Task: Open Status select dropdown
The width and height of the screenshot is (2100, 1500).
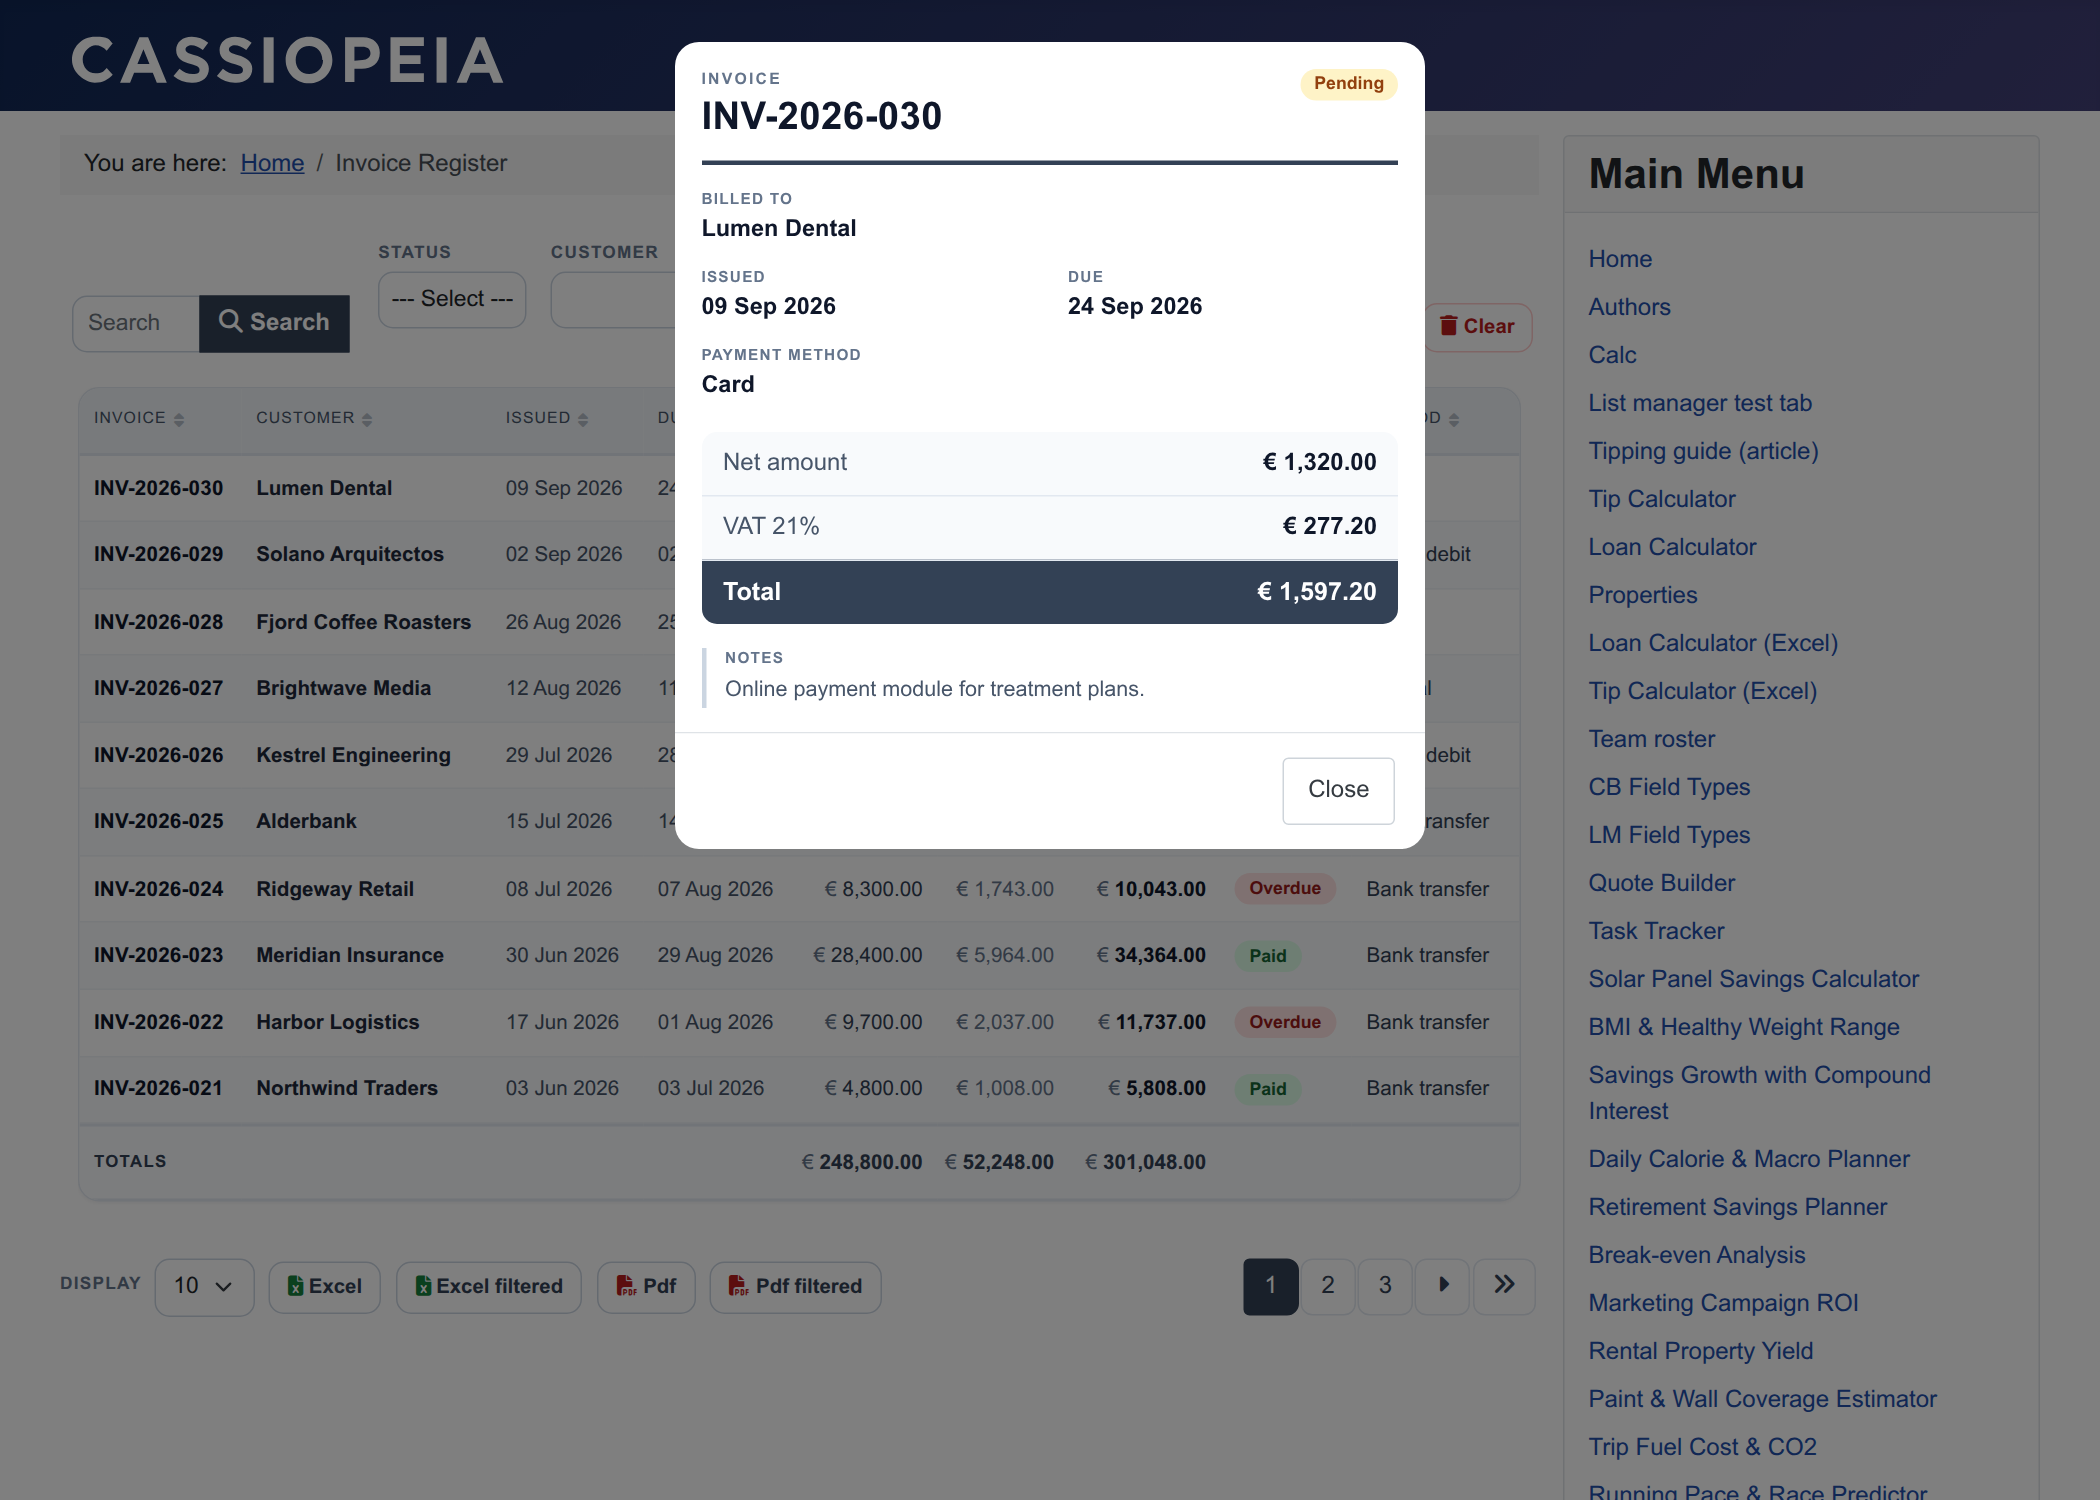Action: pyautogui.click(x=452, y=299)
